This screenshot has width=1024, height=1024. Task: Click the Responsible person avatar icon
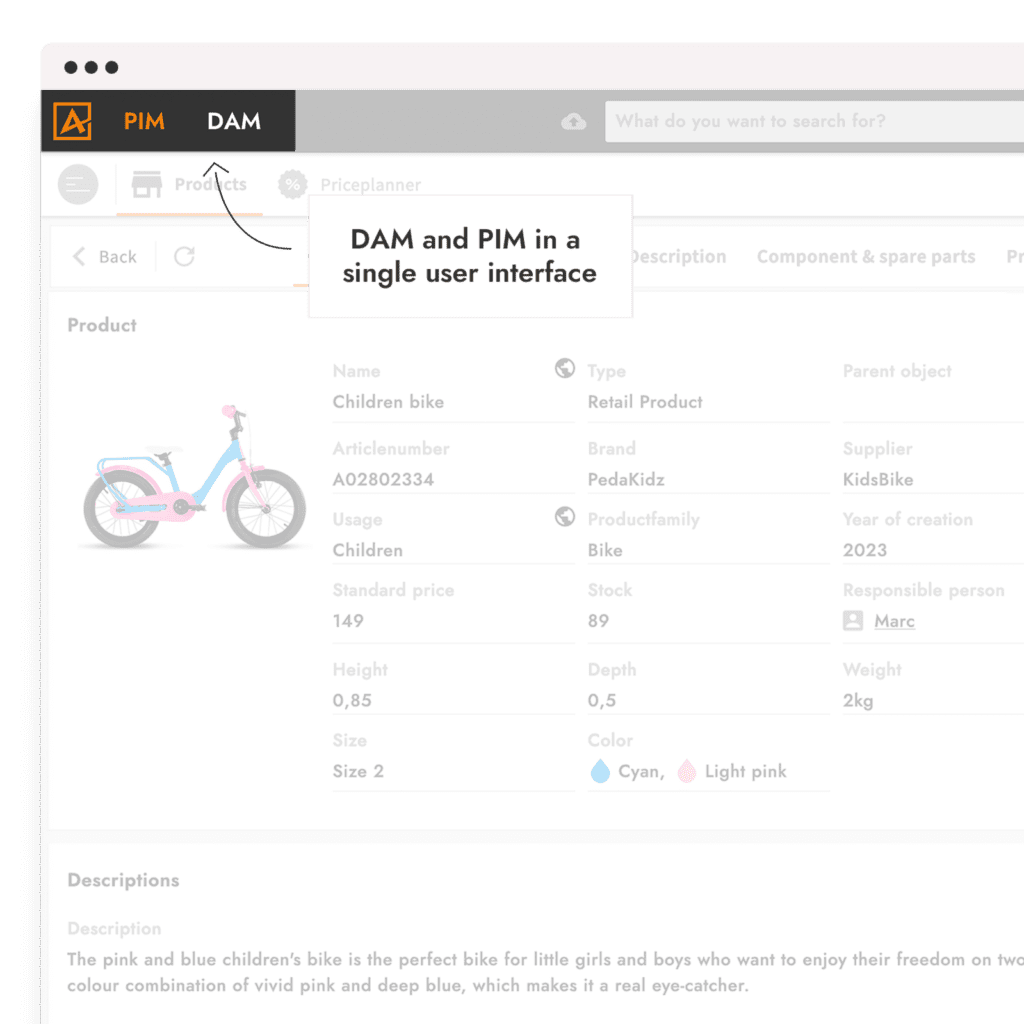point(853,621)
